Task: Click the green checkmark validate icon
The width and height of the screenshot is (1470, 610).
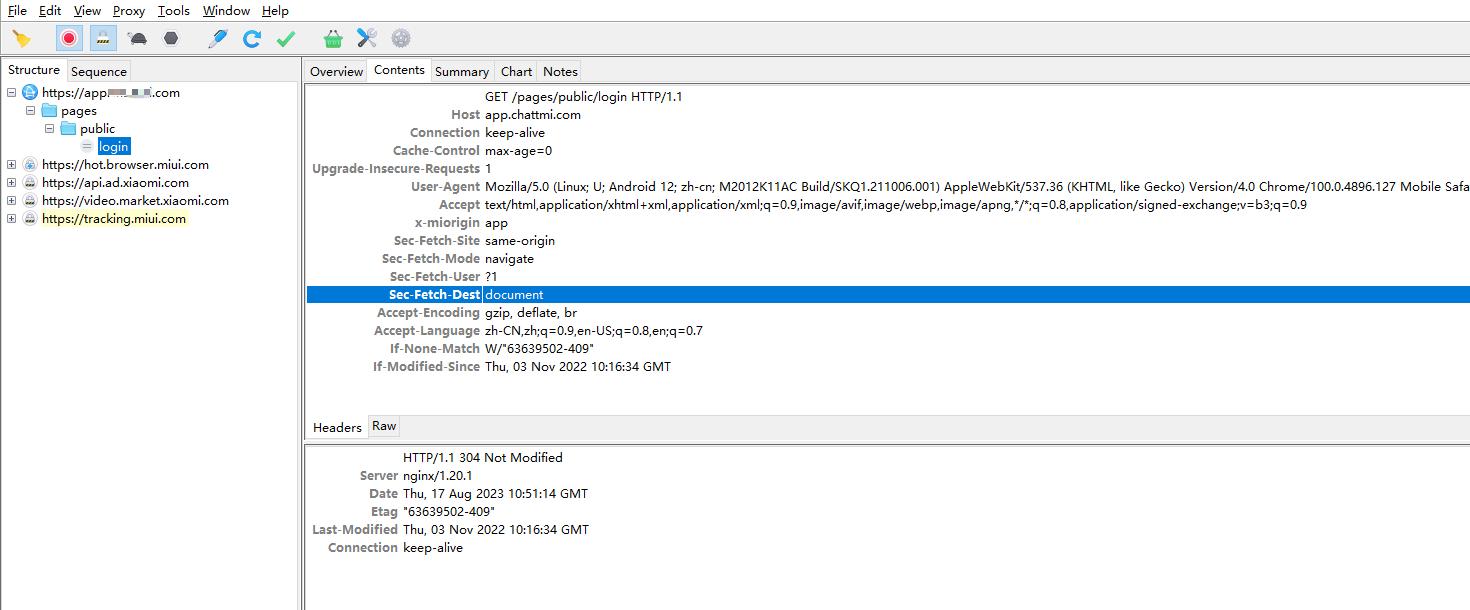Action: 286,39
